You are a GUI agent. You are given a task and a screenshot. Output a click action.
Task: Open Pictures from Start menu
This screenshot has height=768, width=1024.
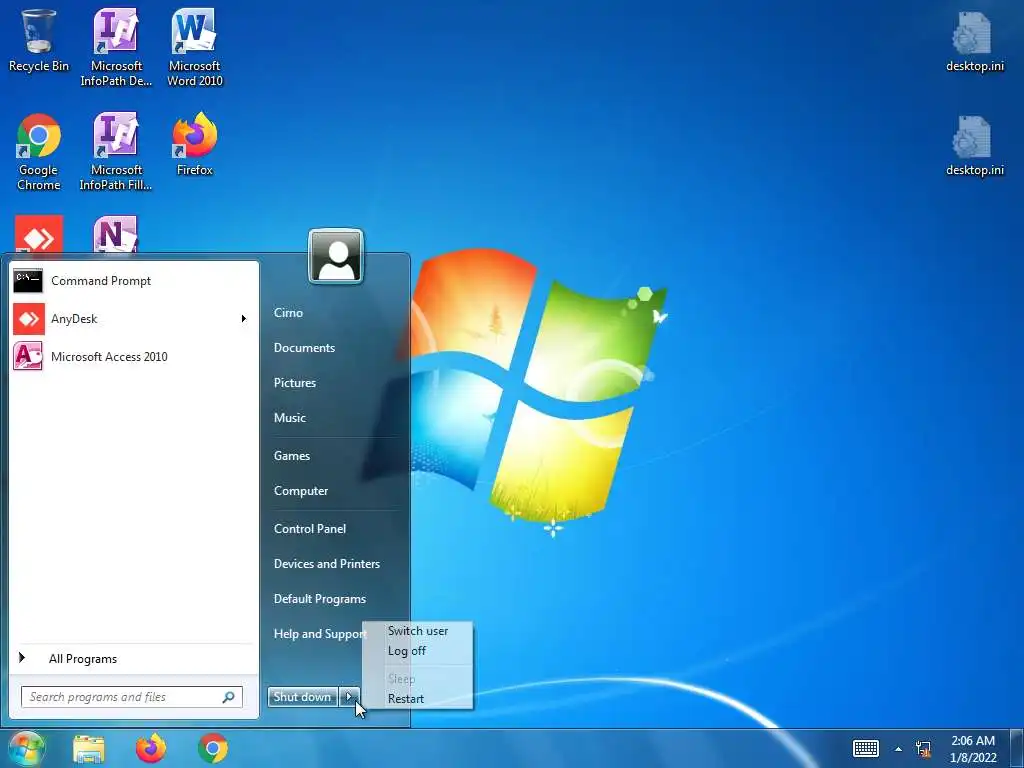tap(295, 383)
